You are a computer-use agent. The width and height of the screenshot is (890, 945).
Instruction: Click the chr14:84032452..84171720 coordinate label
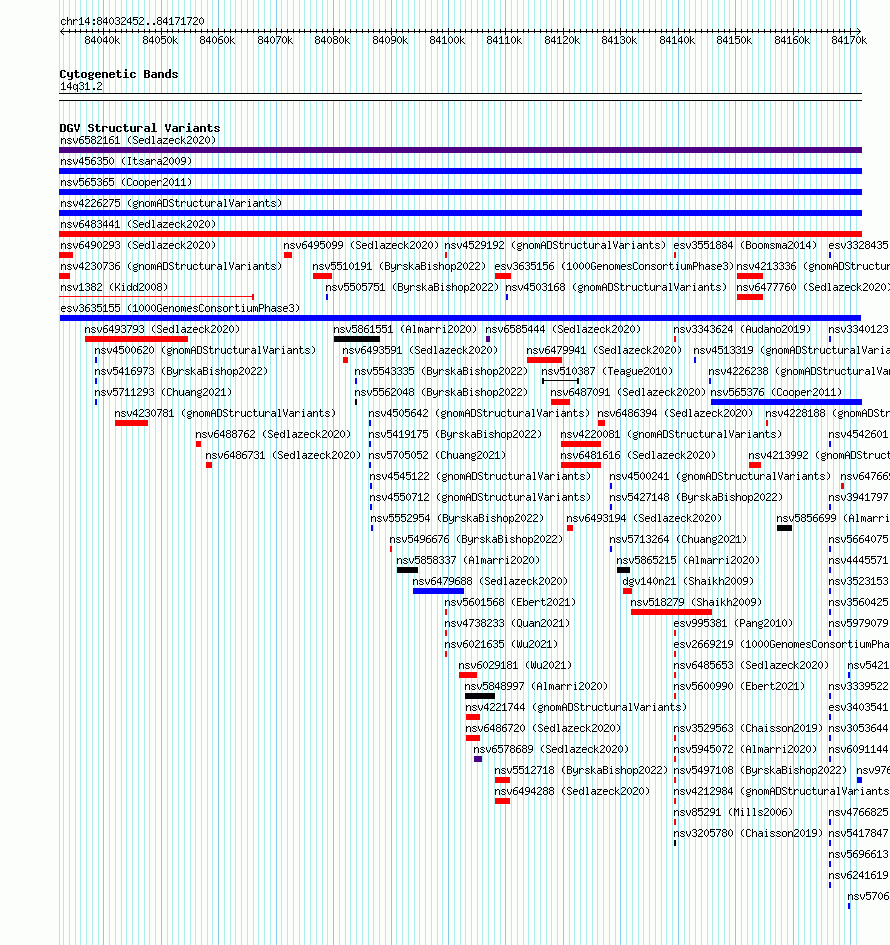point(132,21)
